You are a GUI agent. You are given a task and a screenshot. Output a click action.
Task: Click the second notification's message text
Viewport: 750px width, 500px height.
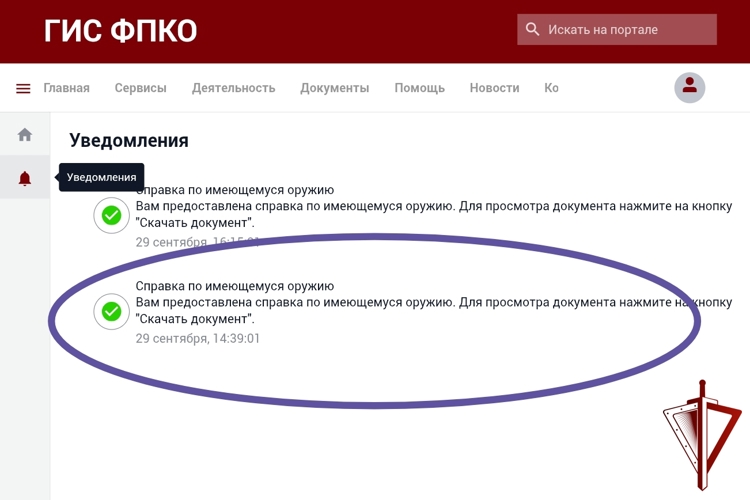point(434,311)
